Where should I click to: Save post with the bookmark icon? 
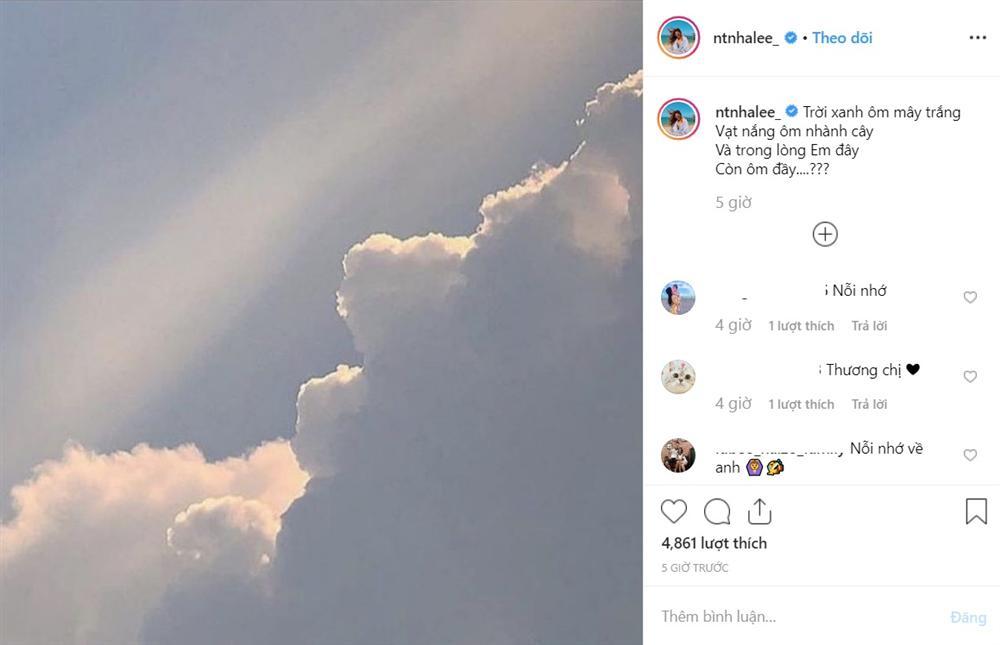click(x=976, y=512)
